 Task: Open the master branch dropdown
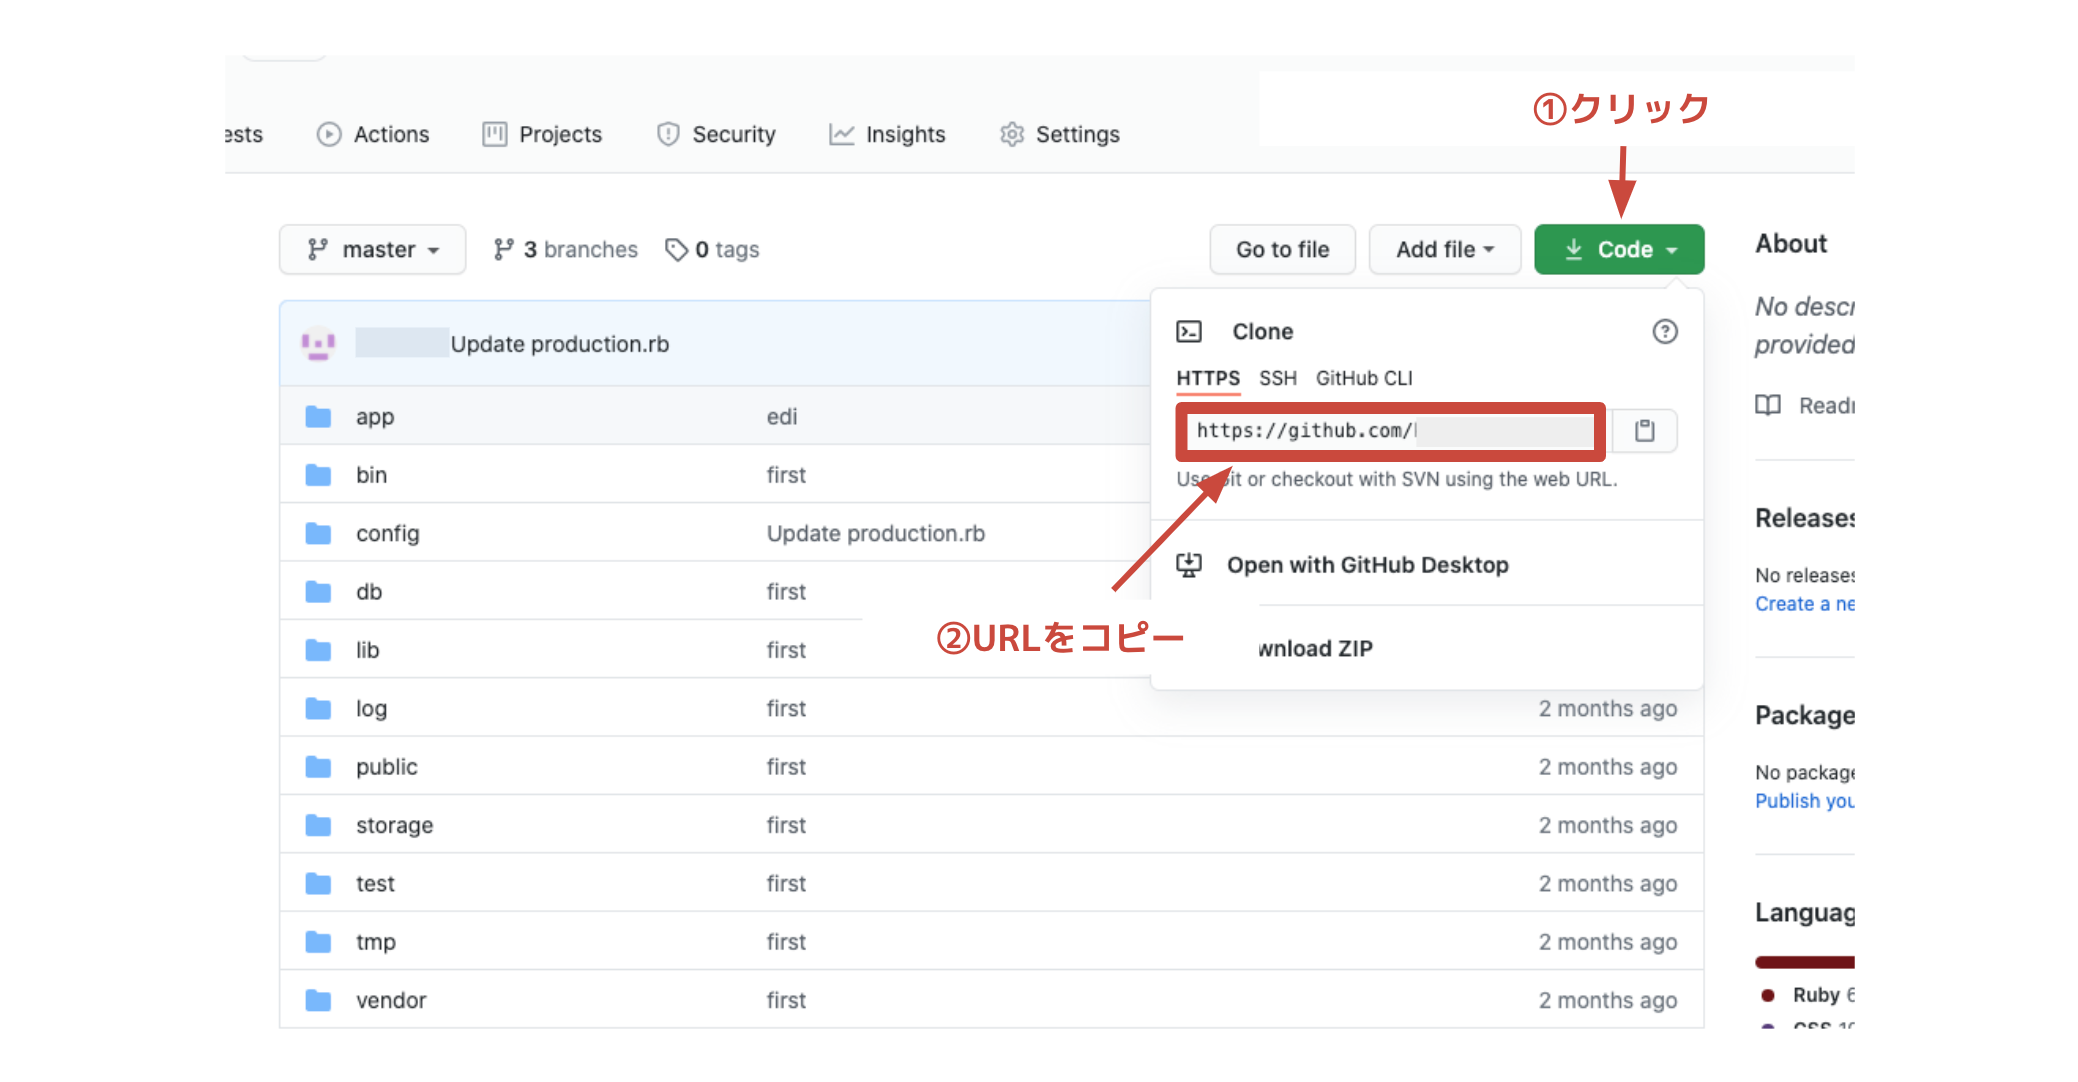372,249
